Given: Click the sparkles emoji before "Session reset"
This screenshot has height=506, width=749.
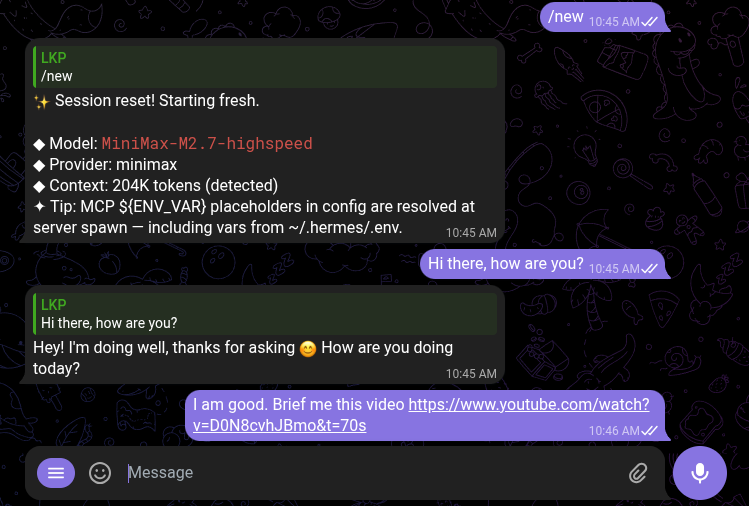Looking at the screenshot, I should click(42, 101).
